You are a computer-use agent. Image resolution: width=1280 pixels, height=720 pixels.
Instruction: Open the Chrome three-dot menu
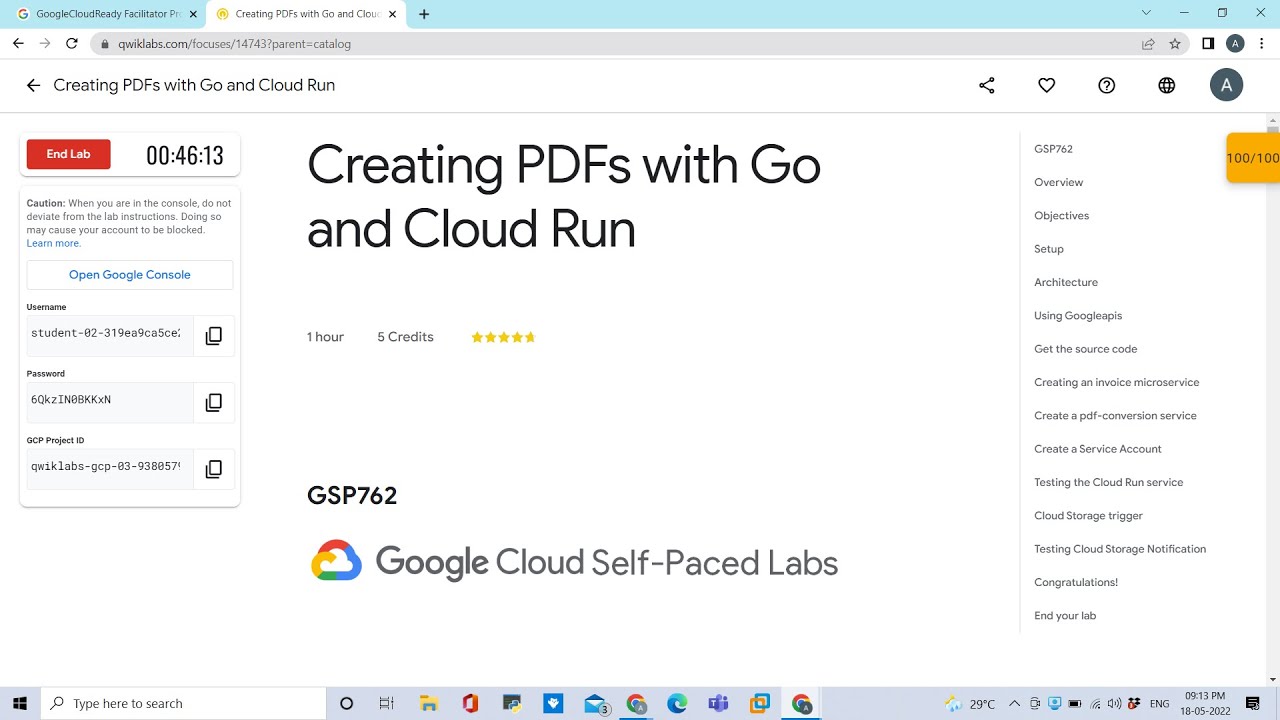1263,44
